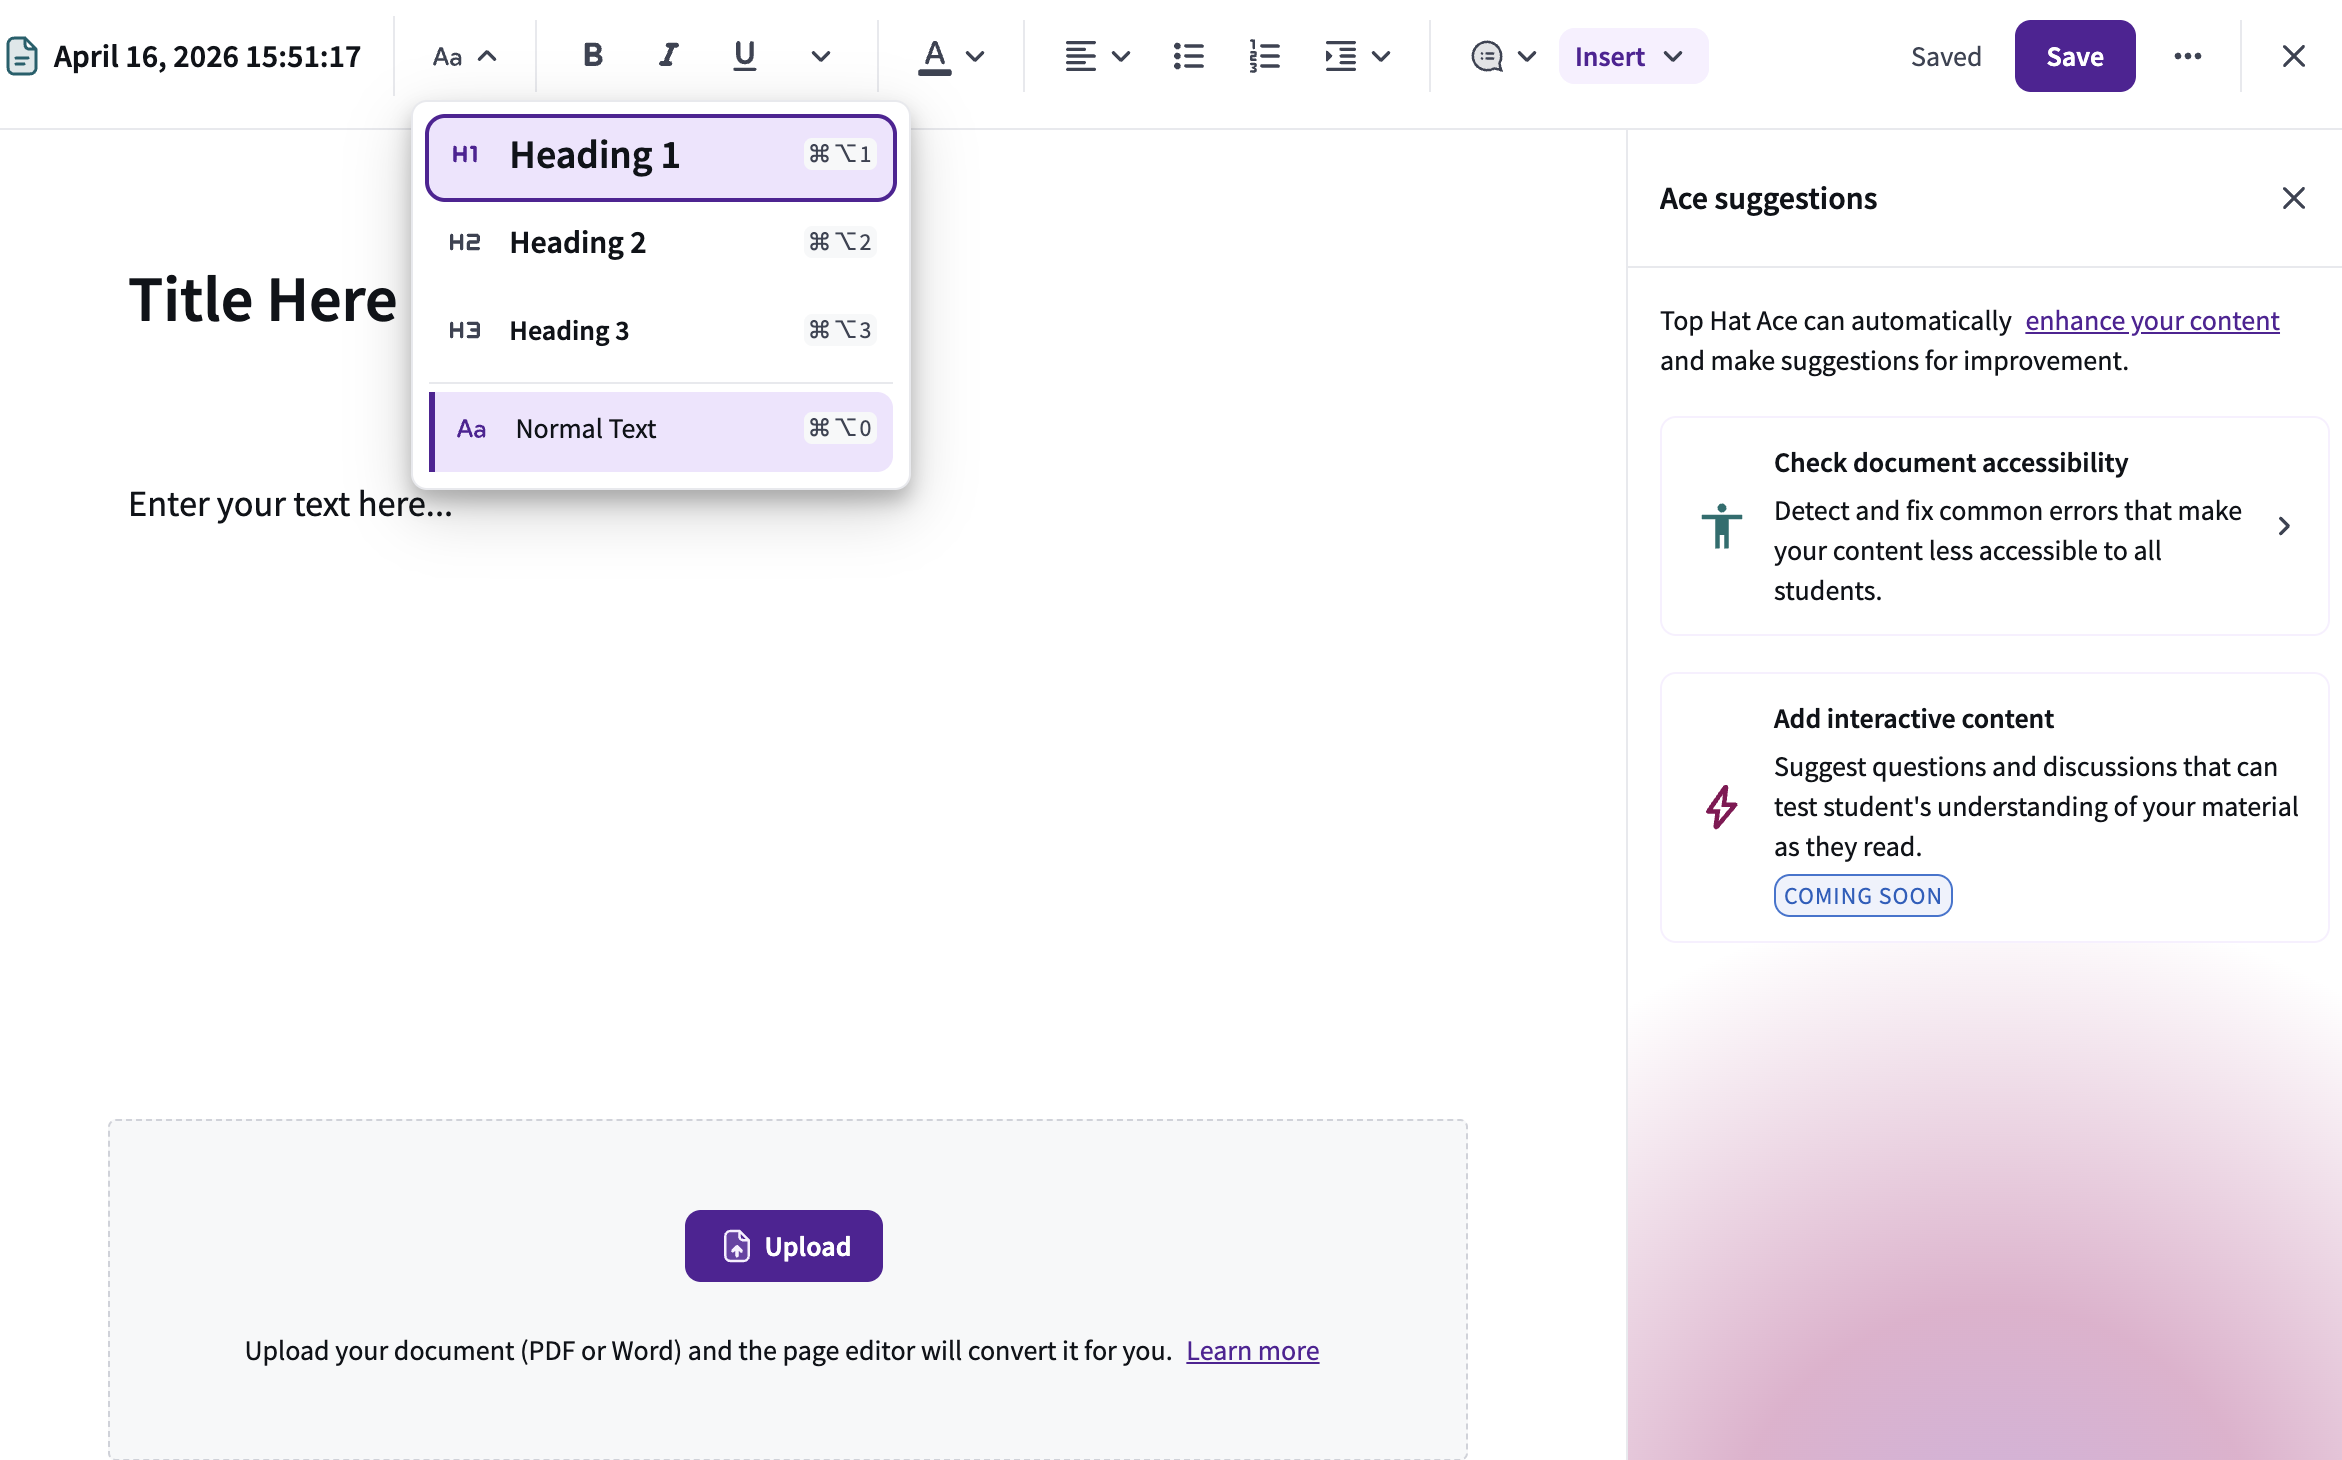2342x1460 pixels.
Task: Click the Title Here heading field
Action: pos(263,299)
